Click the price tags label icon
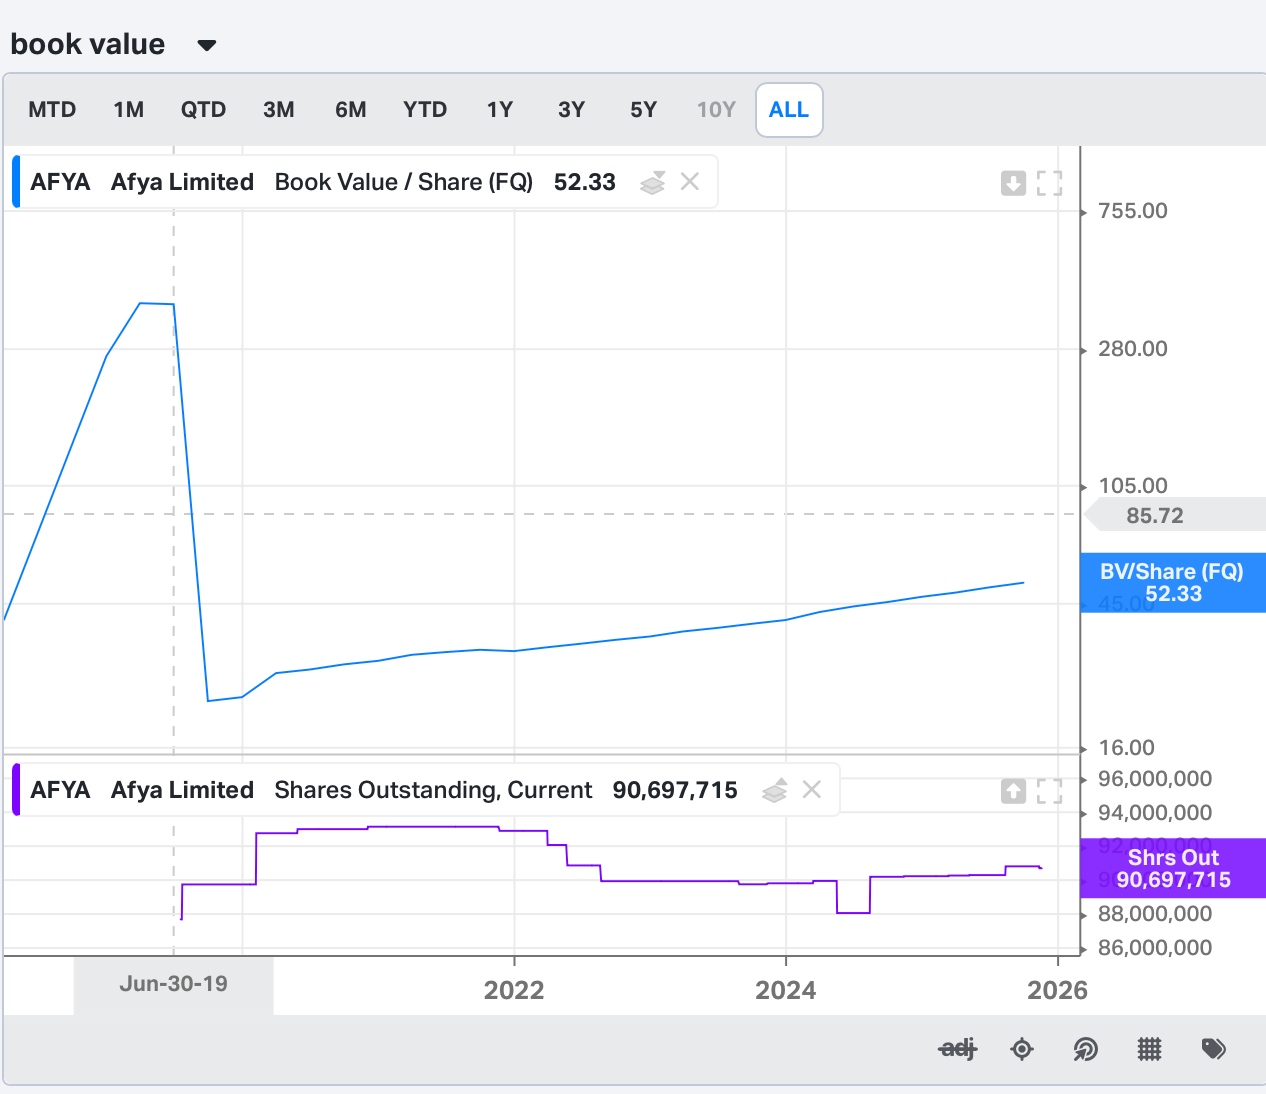Screen dimensions: 1266x1094 tap(1213, 1049)
